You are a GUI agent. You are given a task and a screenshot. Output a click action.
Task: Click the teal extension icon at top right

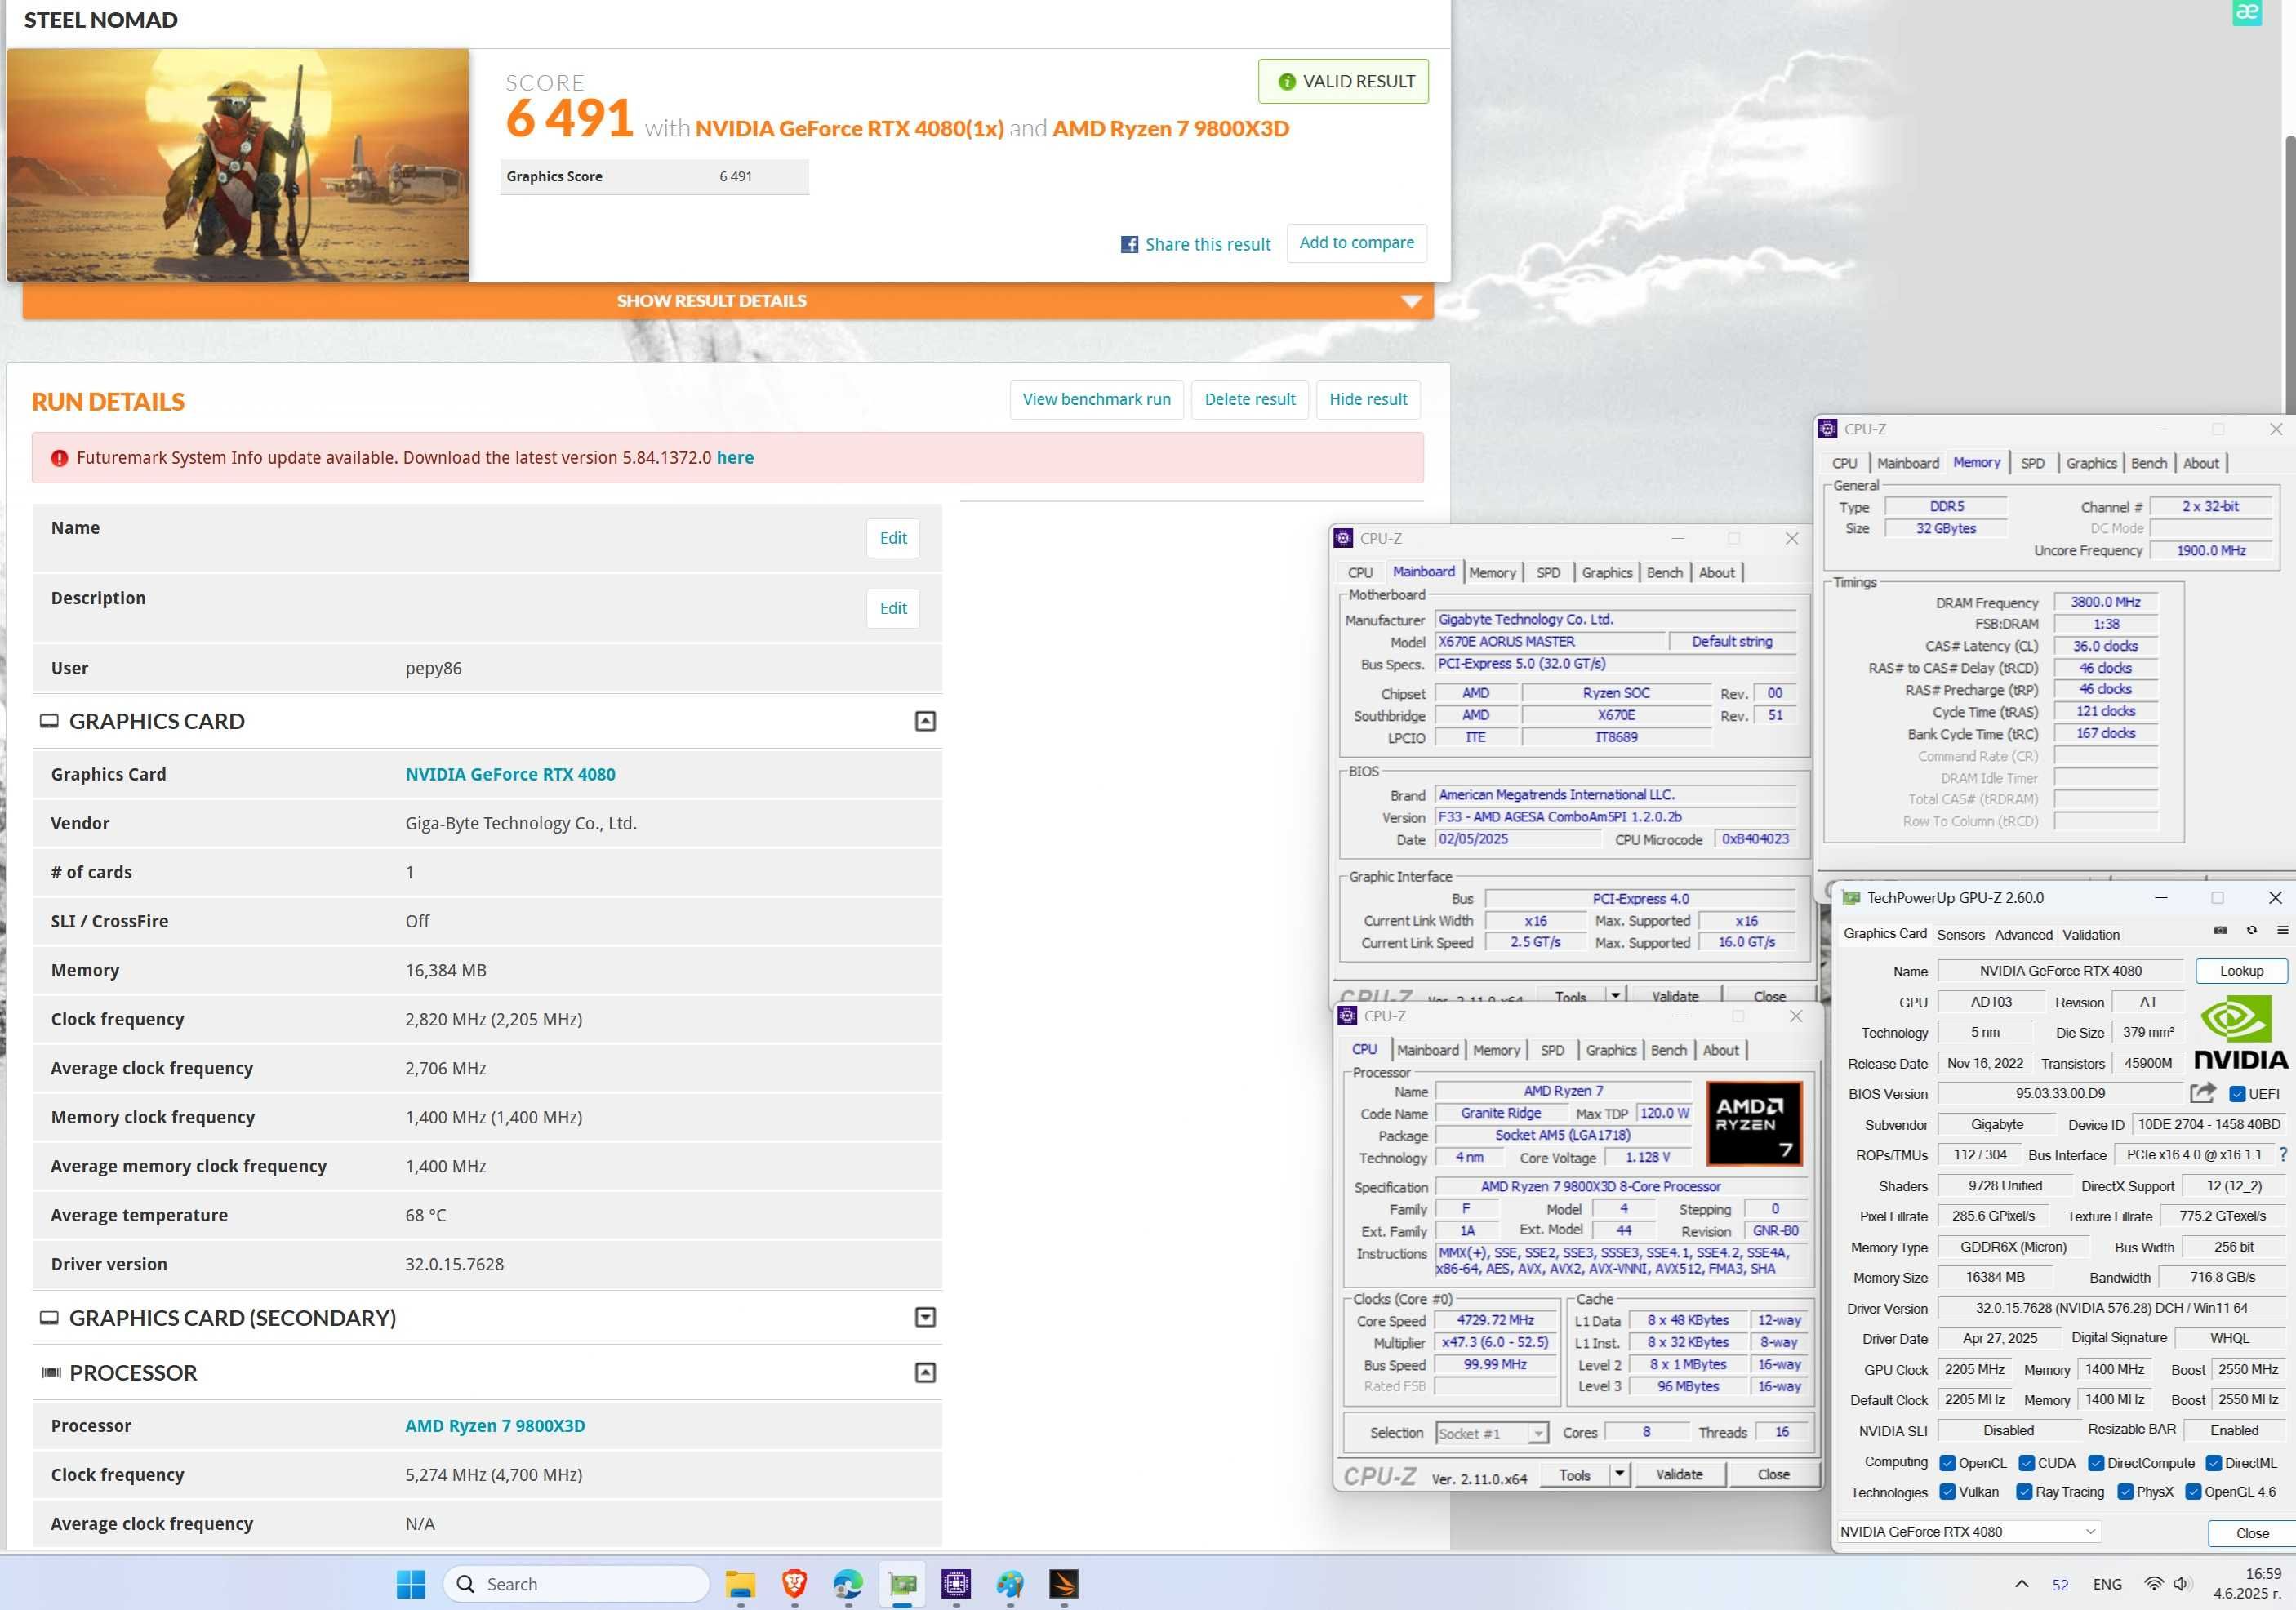pyautogui.click(x=2246, y=12)
